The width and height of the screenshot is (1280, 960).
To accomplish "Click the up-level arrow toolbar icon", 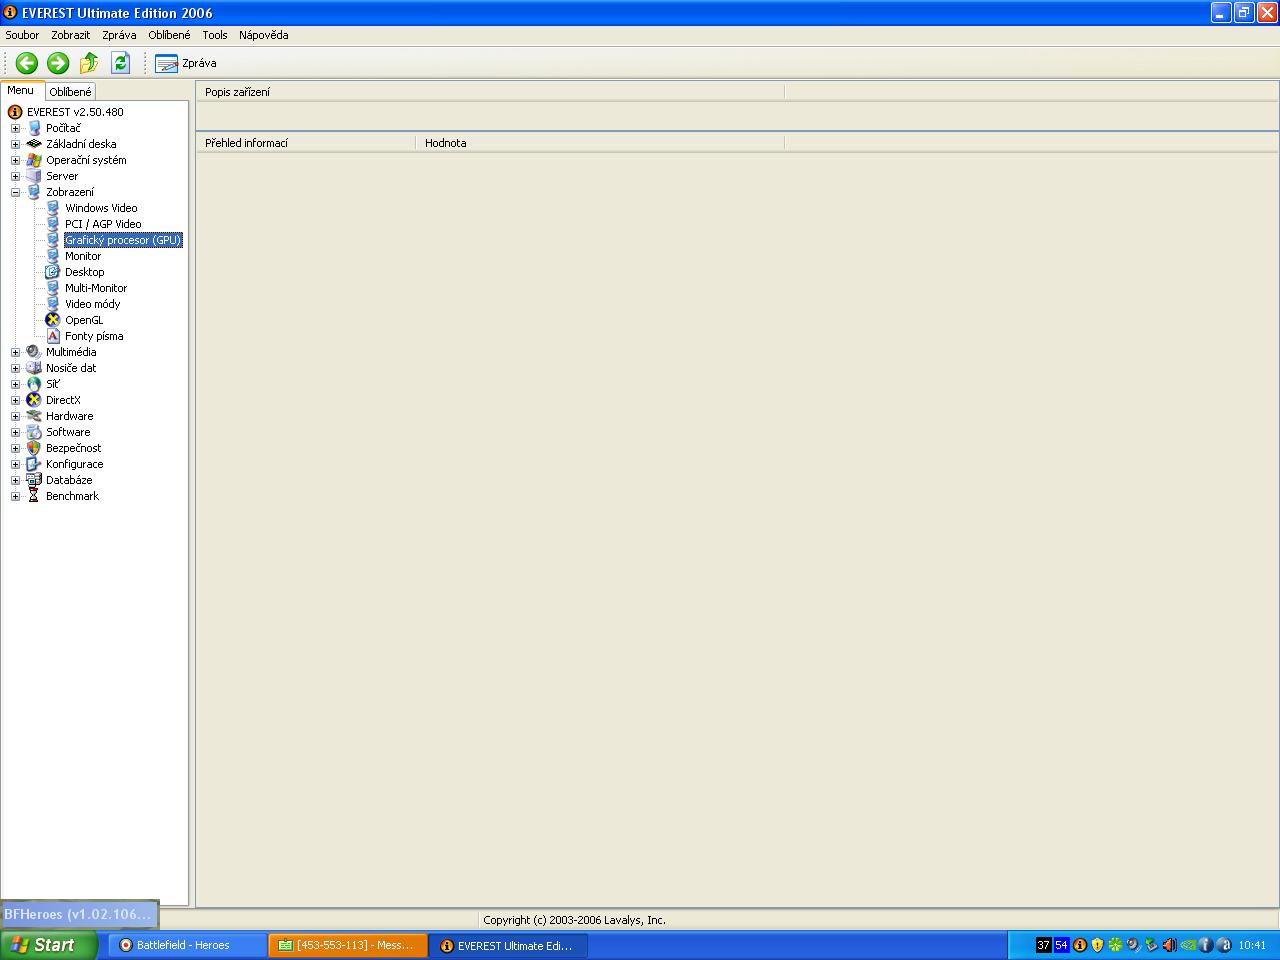I will pyautogui.click(x=89, y=63).
